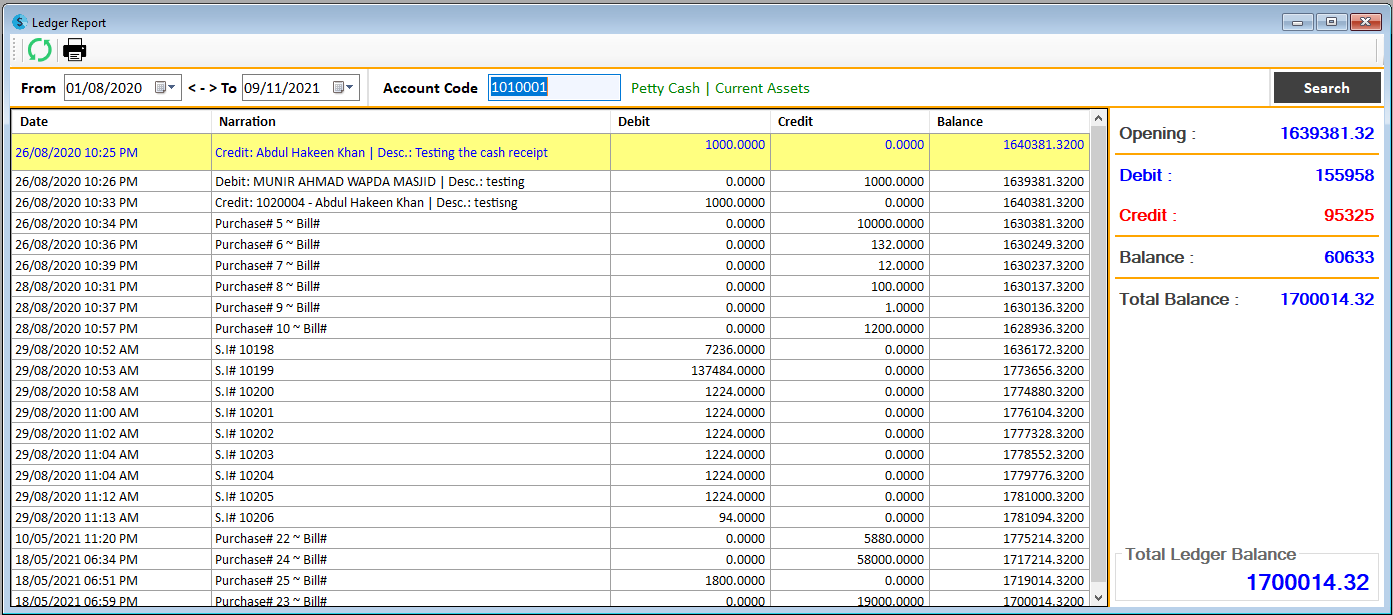1393x615 pixels.
Task: Click the Total Ledger Balance figure
Action: [1307, 582]
